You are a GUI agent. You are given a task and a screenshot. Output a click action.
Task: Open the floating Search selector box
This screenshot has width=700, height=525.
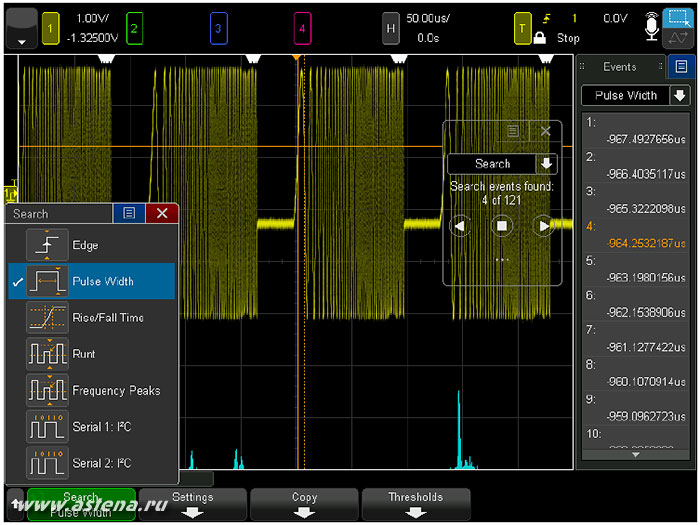point(492,164)
